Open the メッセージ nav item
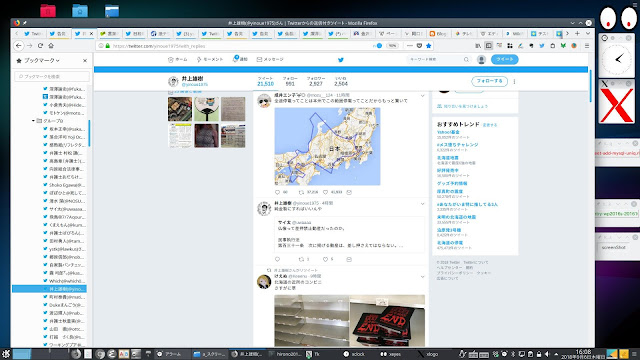The image size is (640, 360). pyautogui.click(x=270, y=60)
